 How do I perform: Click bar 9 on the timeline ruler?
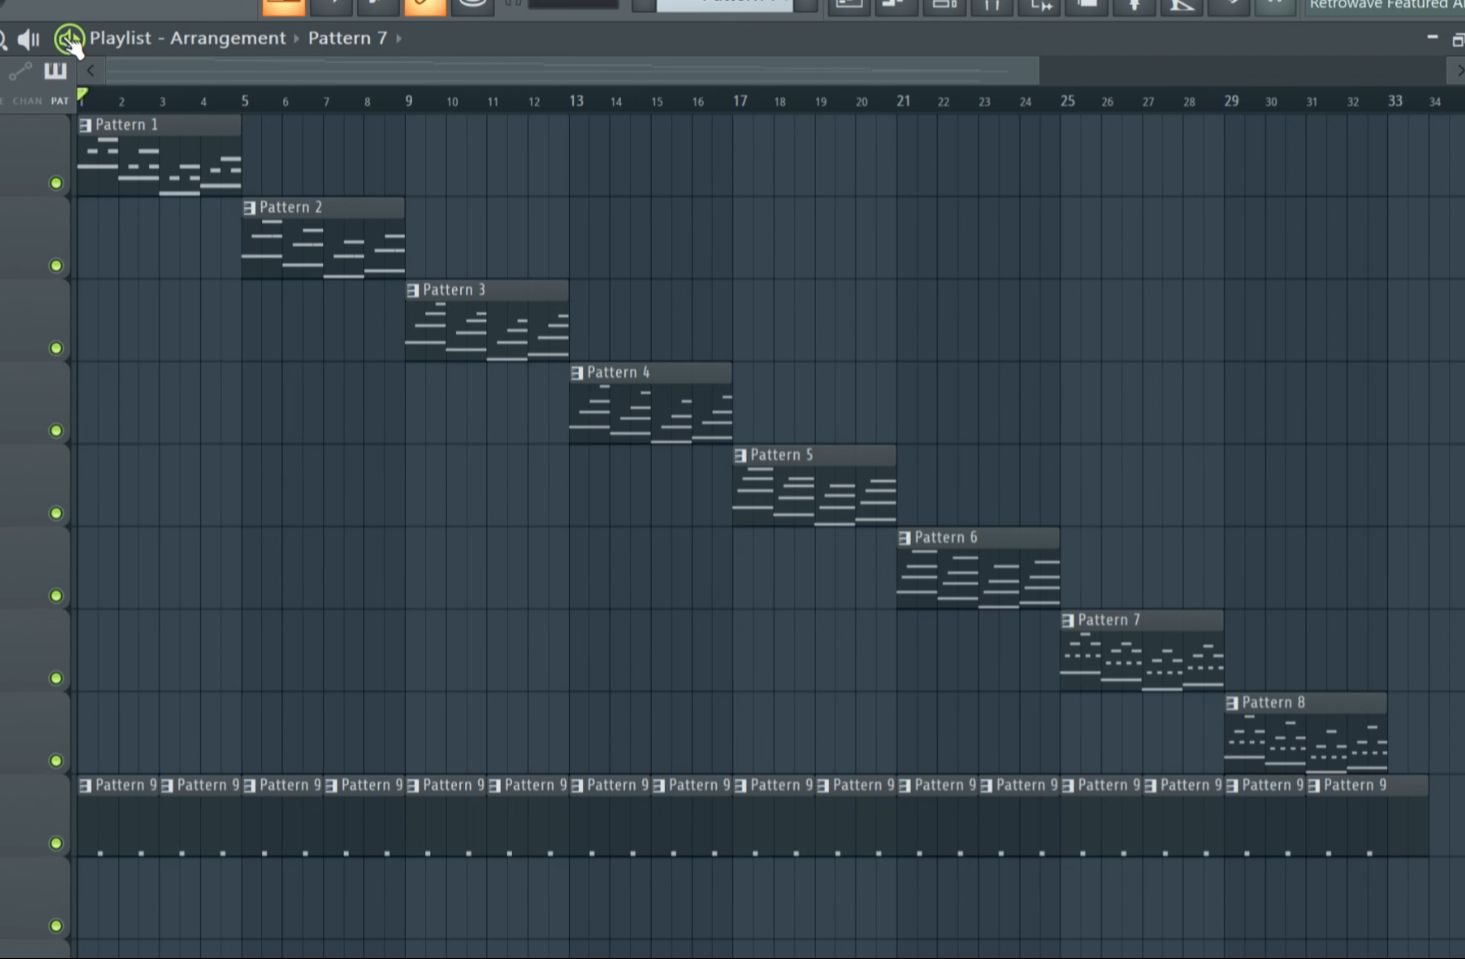tap(408, 101)
